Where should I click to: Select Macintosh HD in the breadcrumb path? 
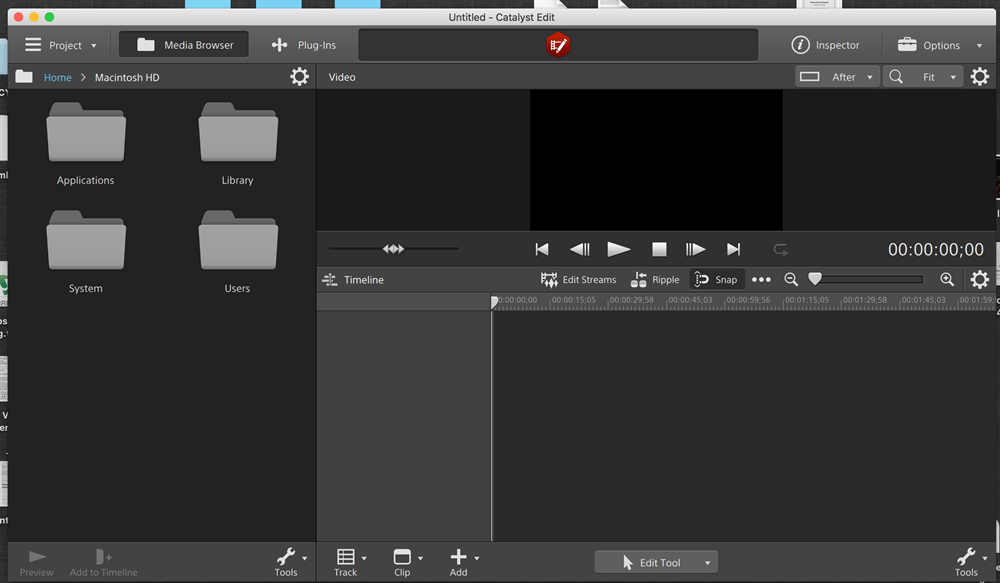(x=127, y=77)
